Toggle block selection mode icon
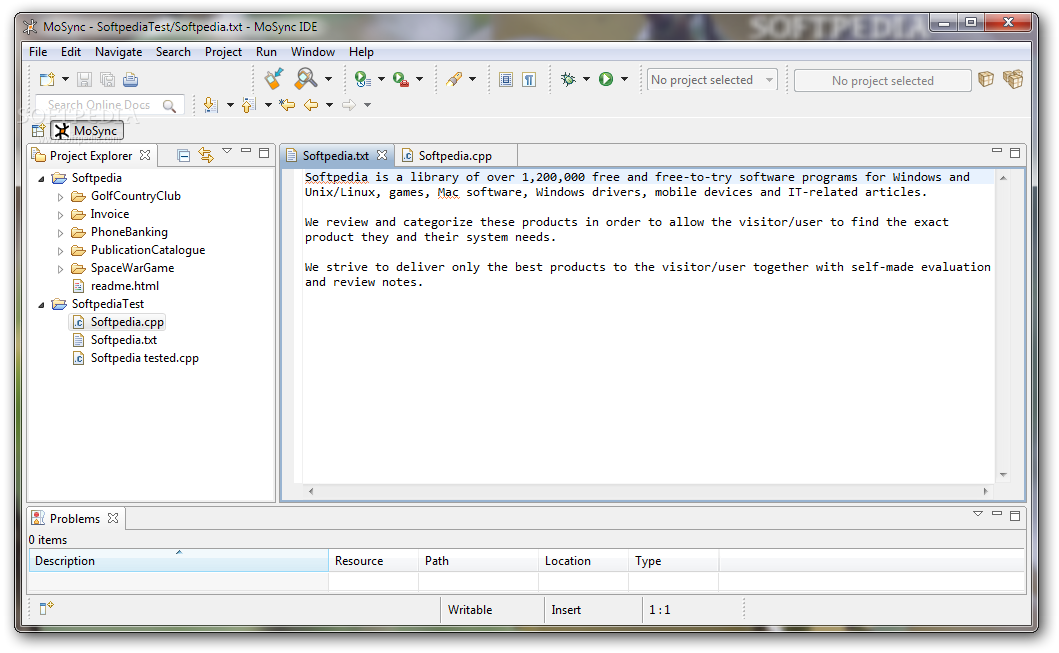Image resolution: width=1059 pixels, height=653 pixels. [x=505, y=80]
